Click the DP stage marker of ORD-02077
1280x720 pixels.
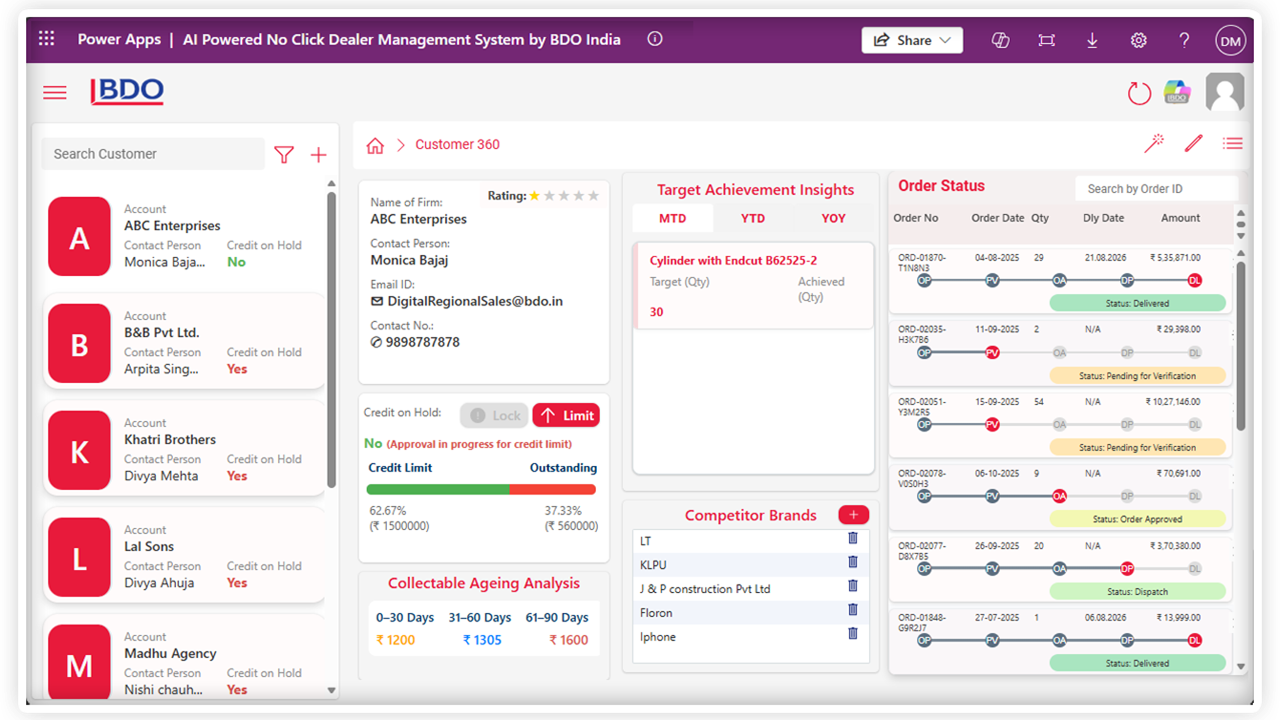coord(1127,568)
